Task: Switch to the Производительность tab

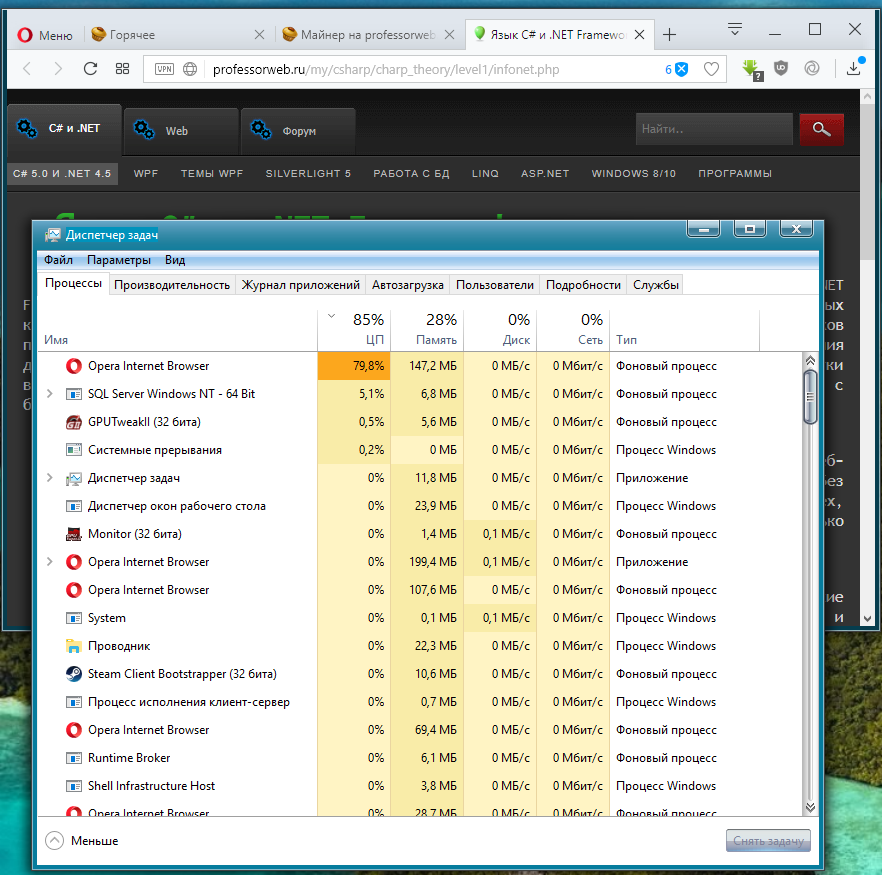Action: 172,285
